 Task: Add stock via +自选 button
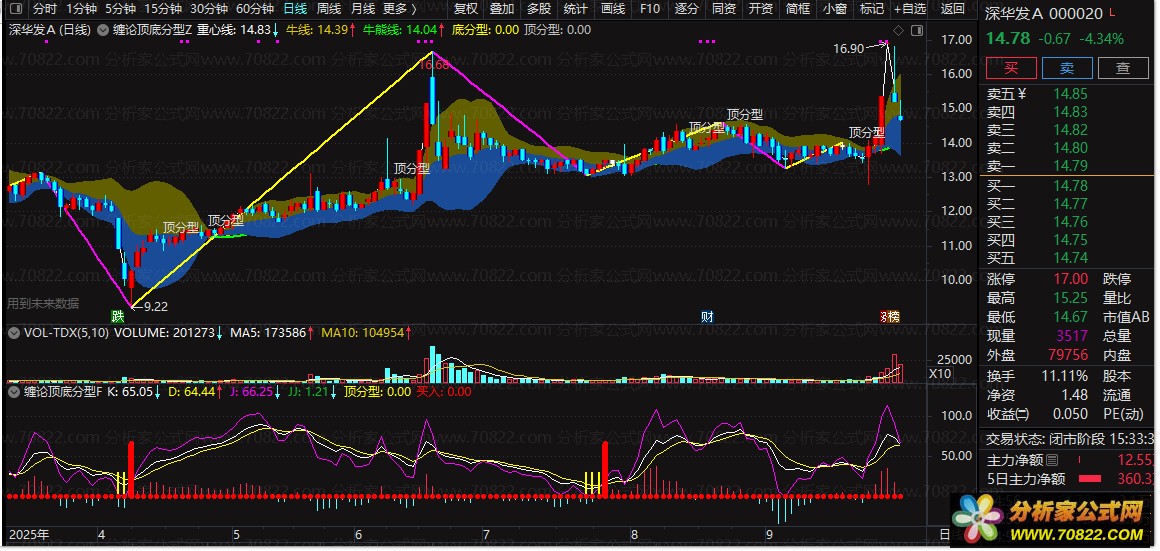coord(910,9)
